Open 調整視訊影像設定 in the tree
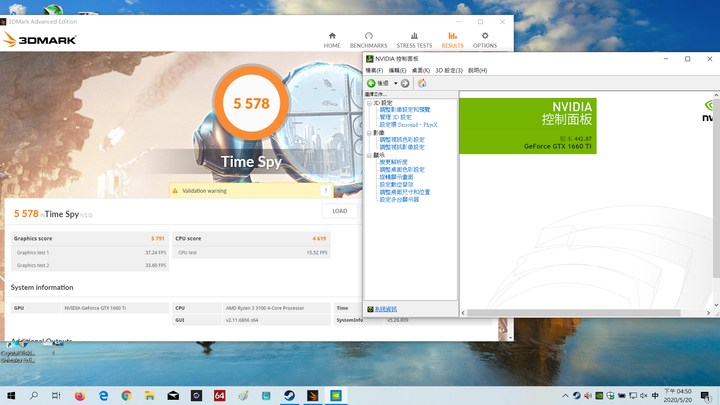The height and width of the screenshot is (405, 720). 402,147
